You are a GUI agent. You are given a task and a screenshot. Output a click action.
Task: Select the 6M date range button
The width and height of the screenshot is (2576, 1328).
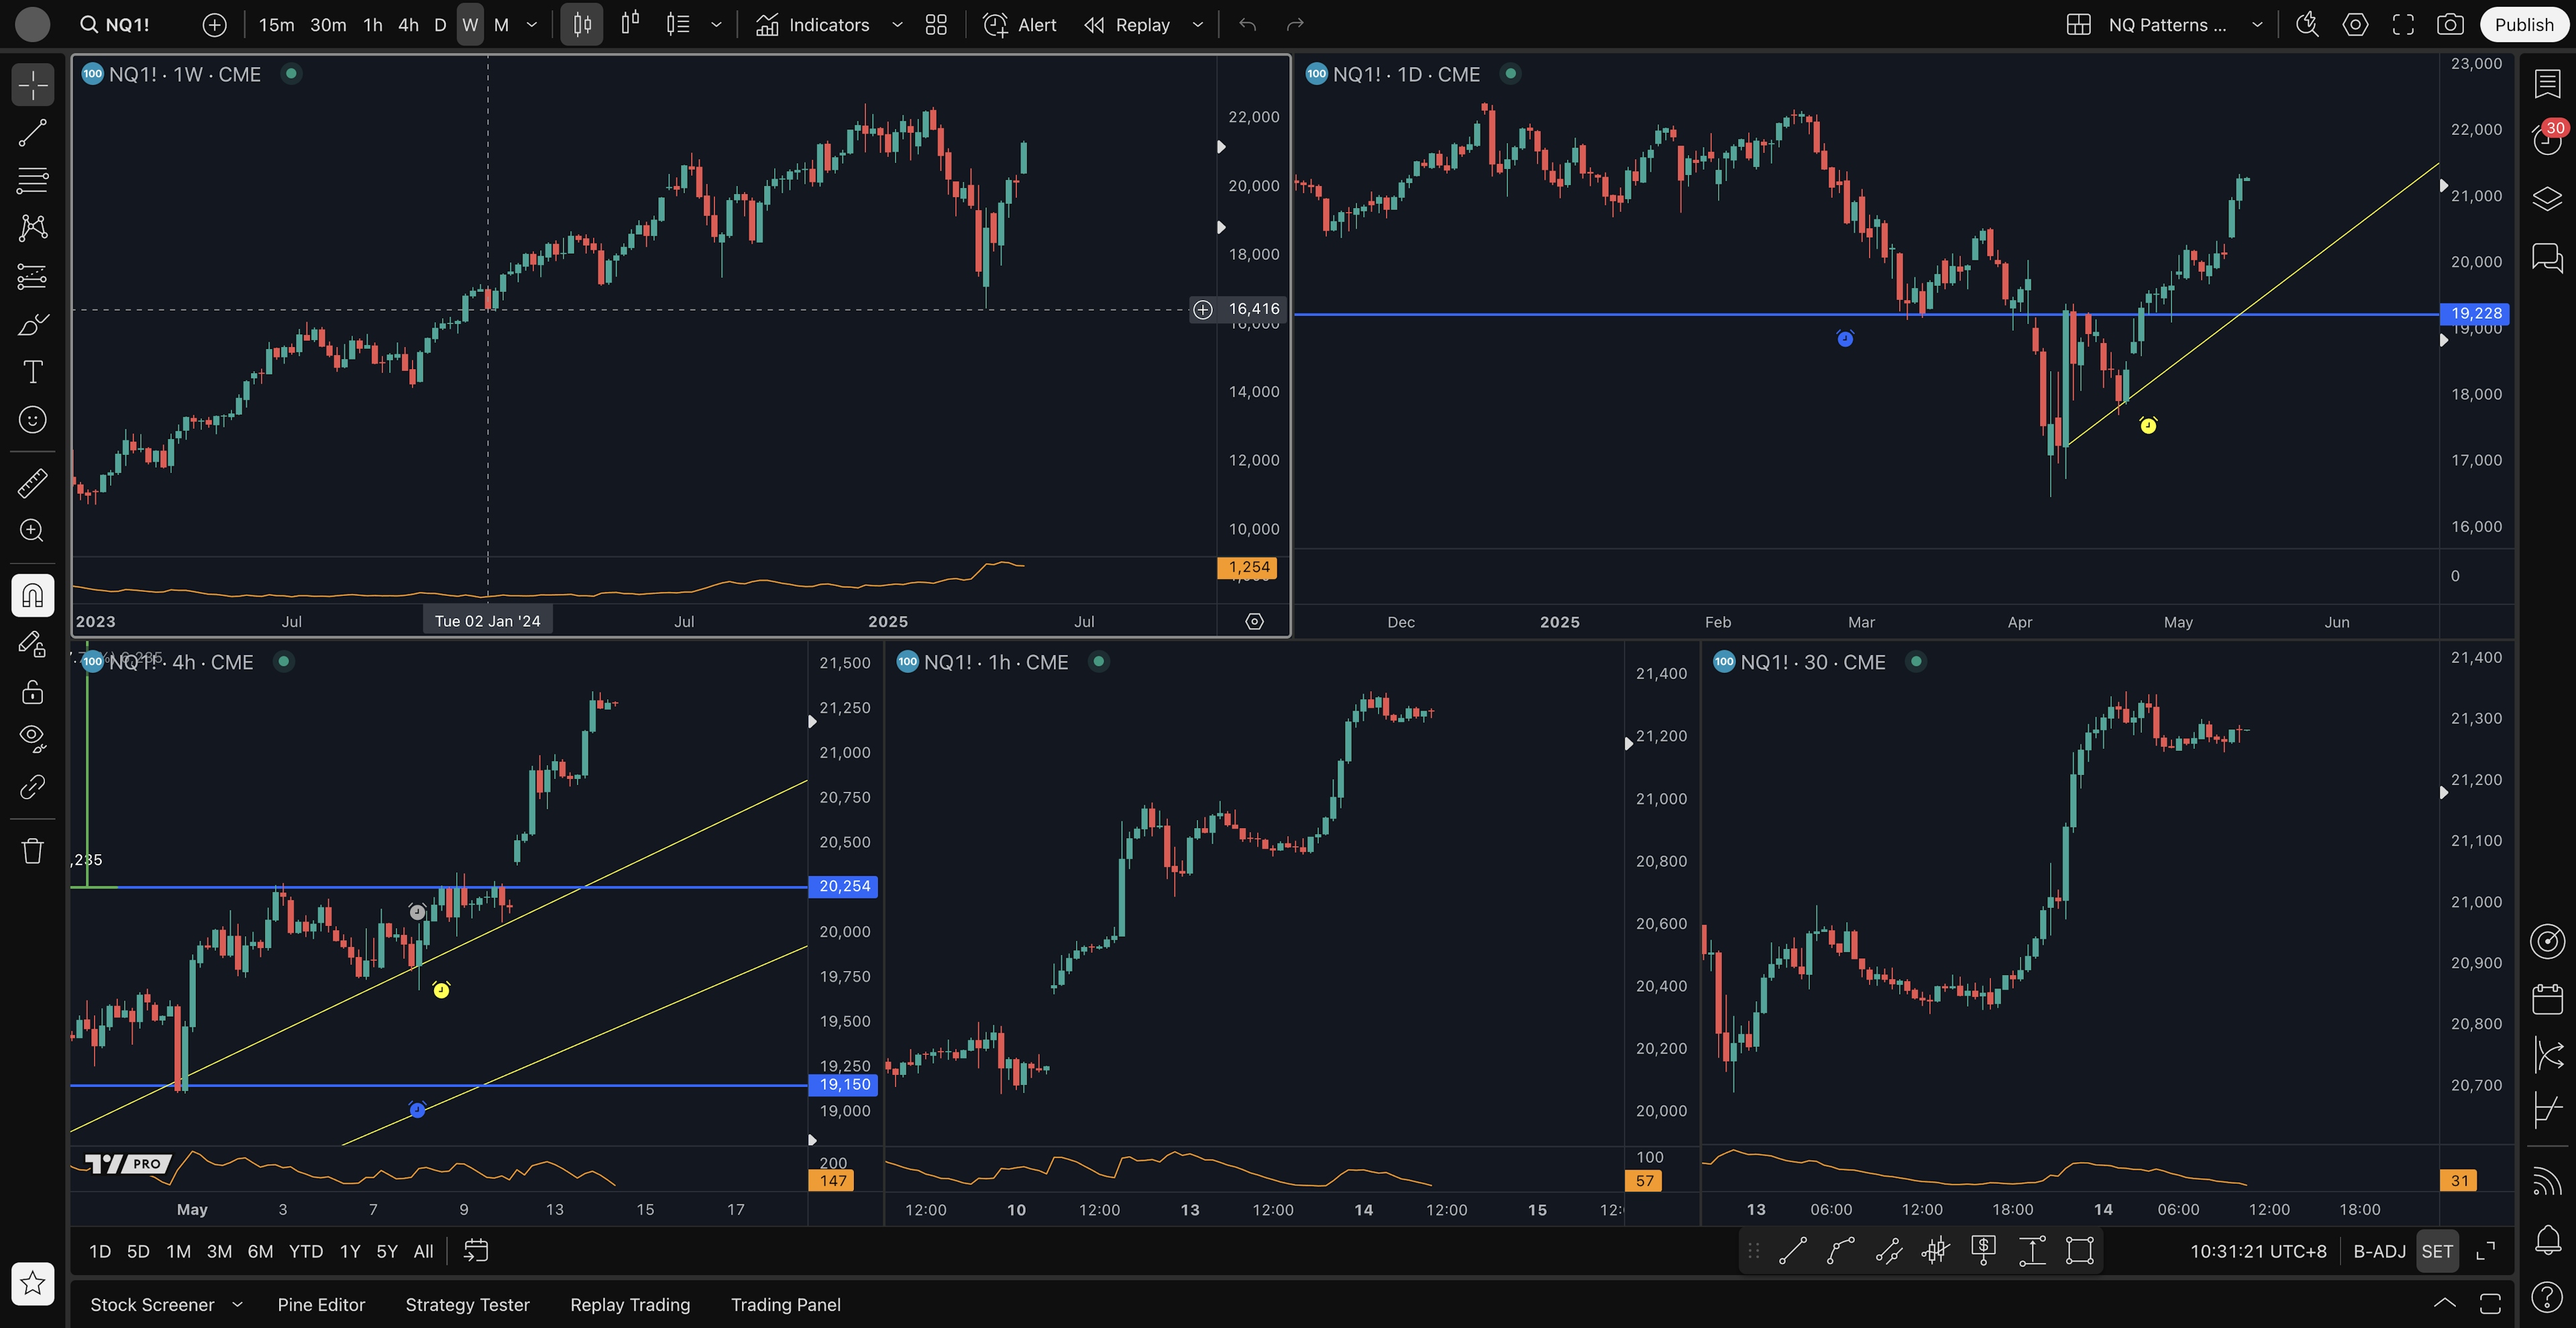[x=260, y=1251]
